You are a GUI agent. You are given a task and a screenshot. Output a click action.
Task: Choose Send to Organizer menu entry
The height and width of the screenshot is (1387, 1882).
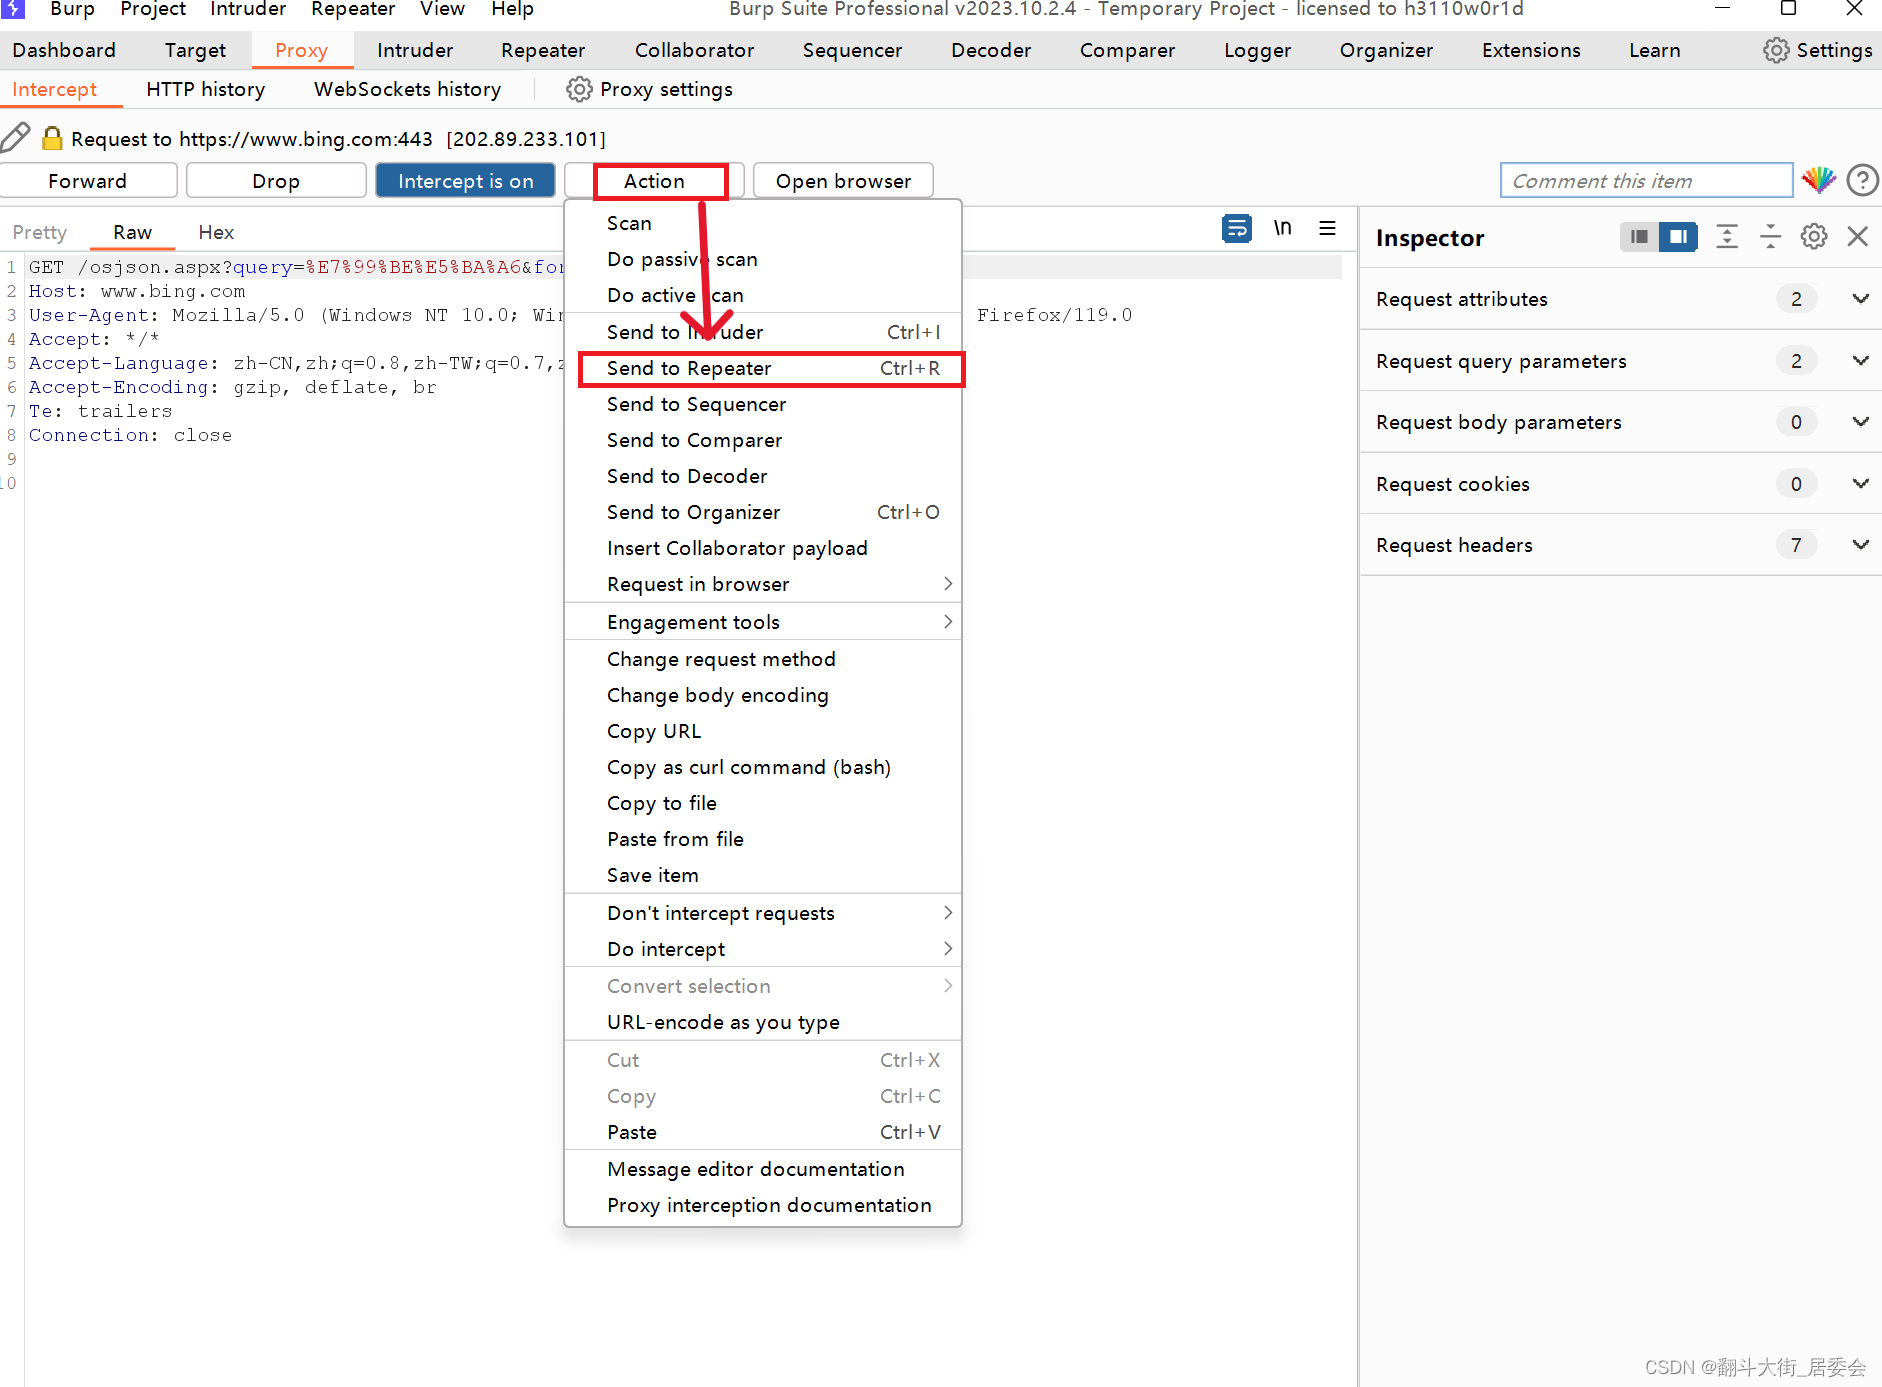pyautogui.click(x=763, y=512)
